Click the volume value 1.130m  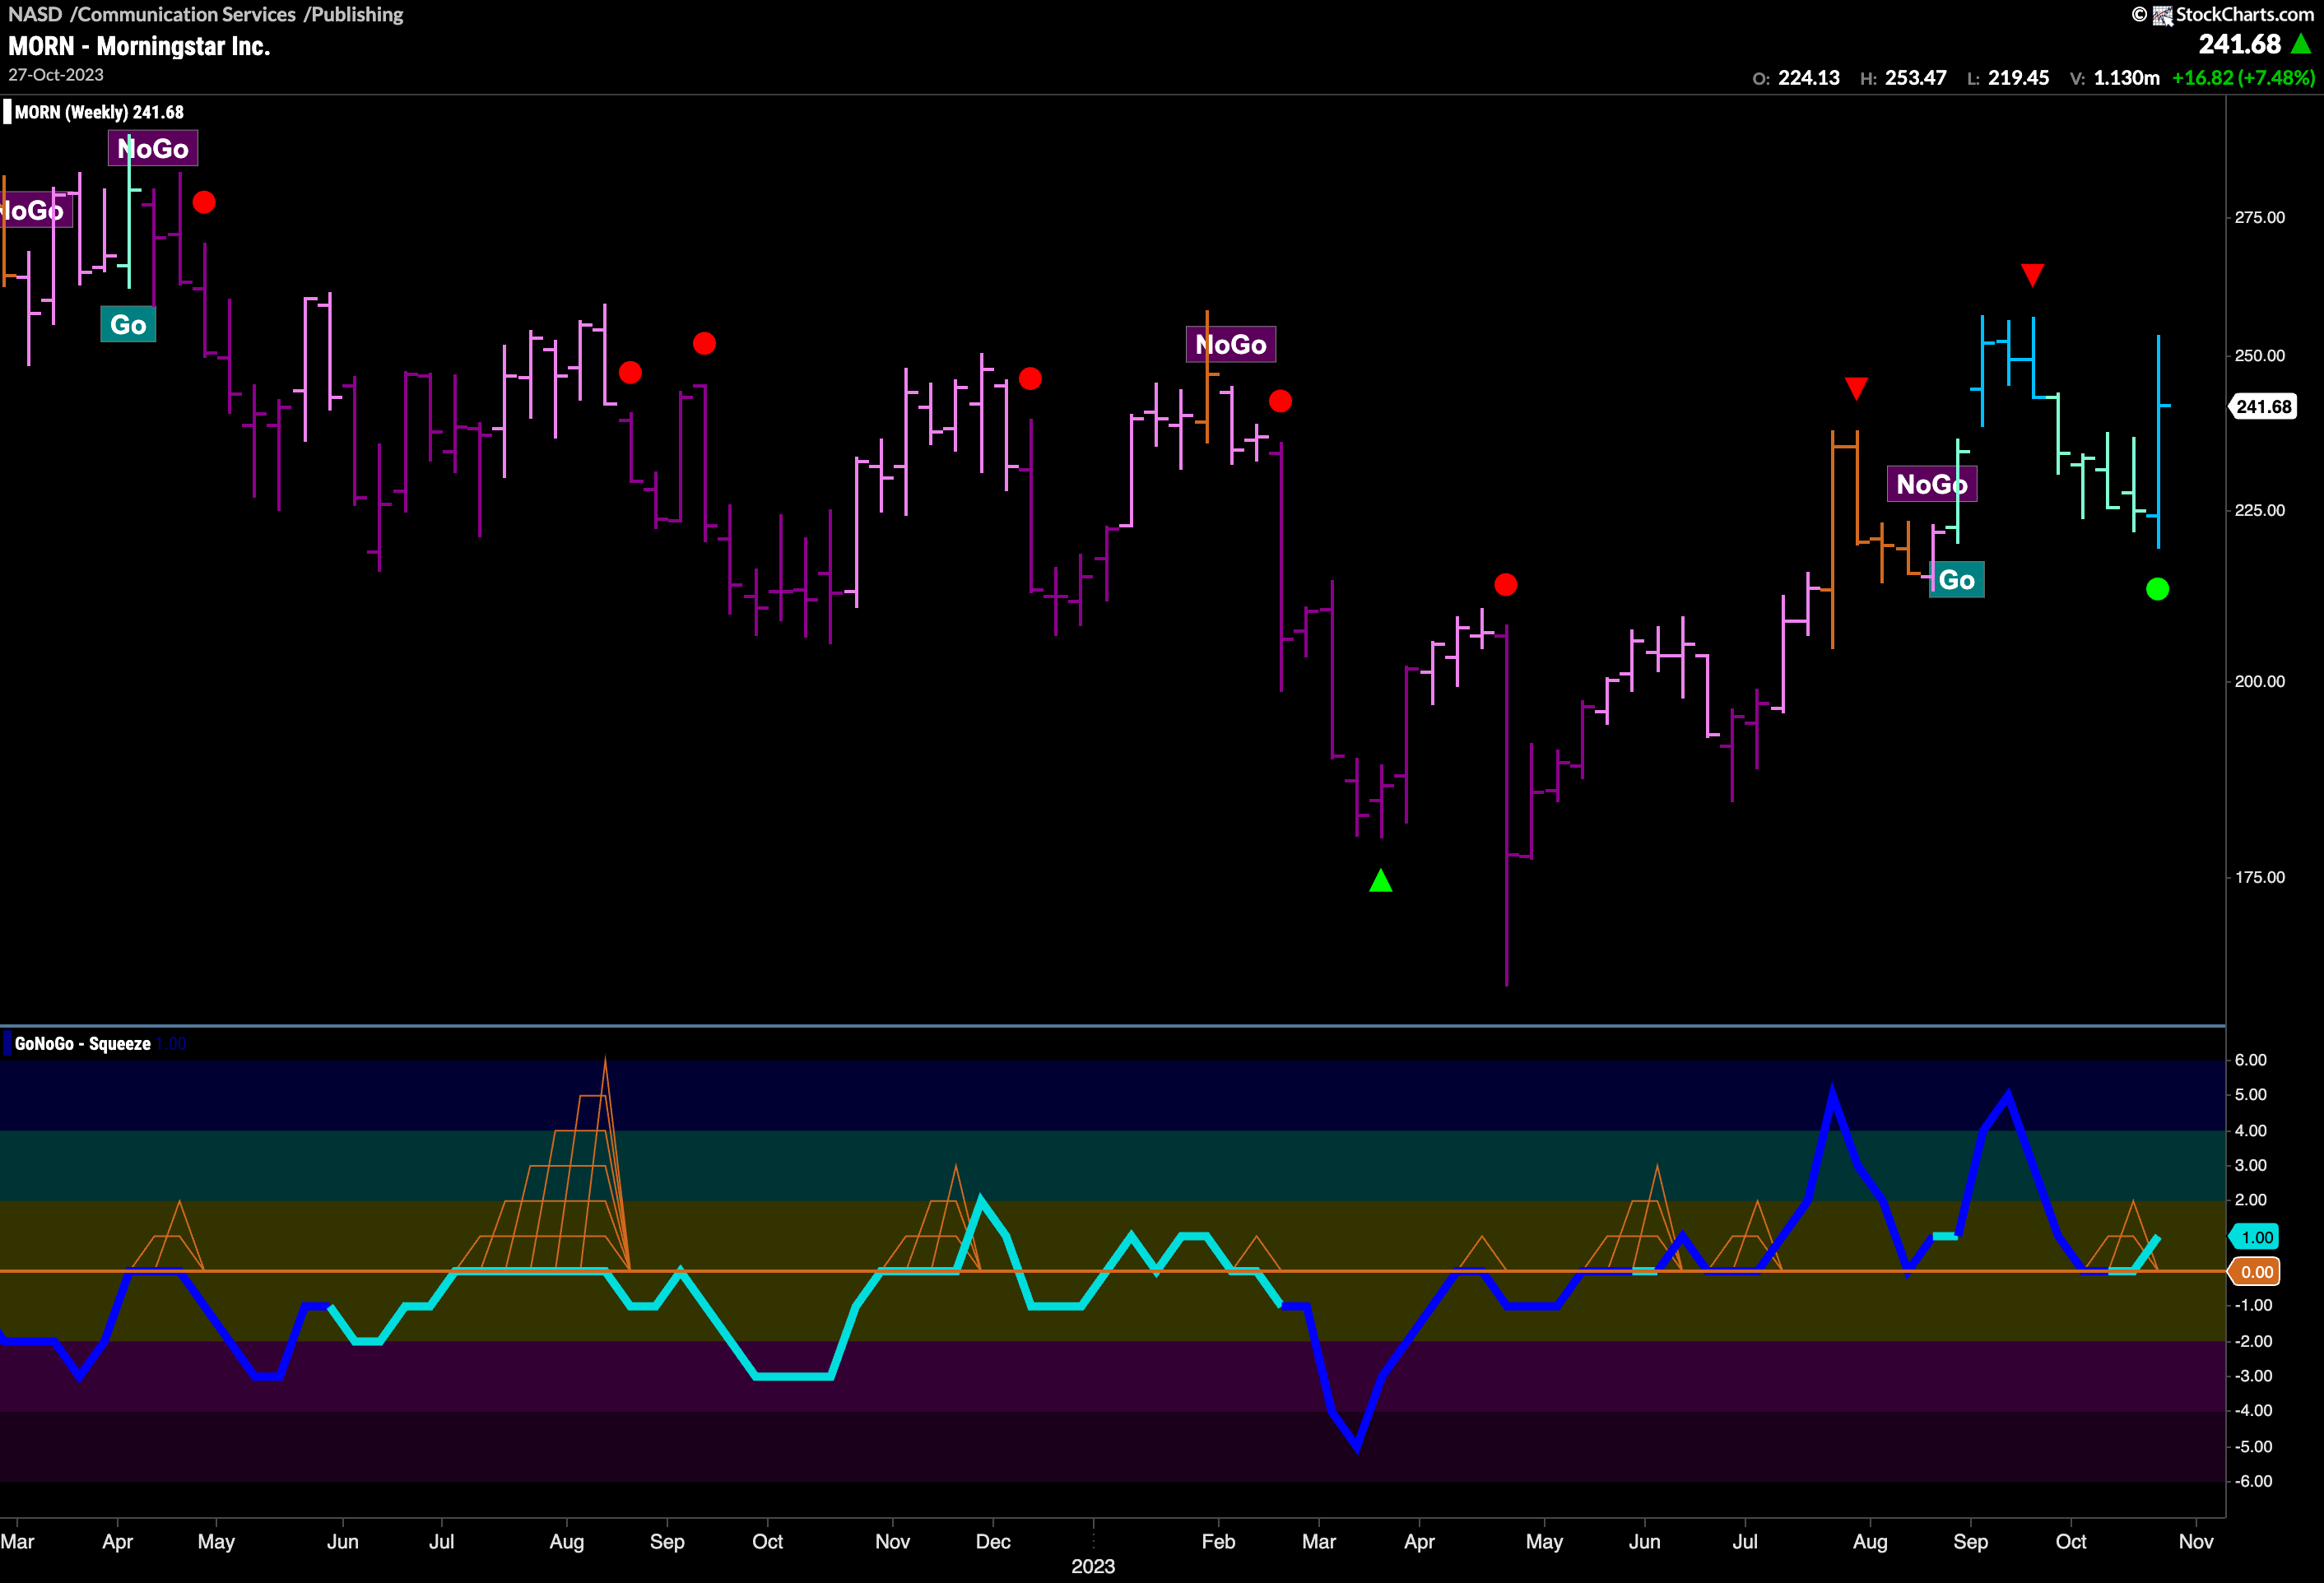pyautogui.click(x=2127, y=78)
